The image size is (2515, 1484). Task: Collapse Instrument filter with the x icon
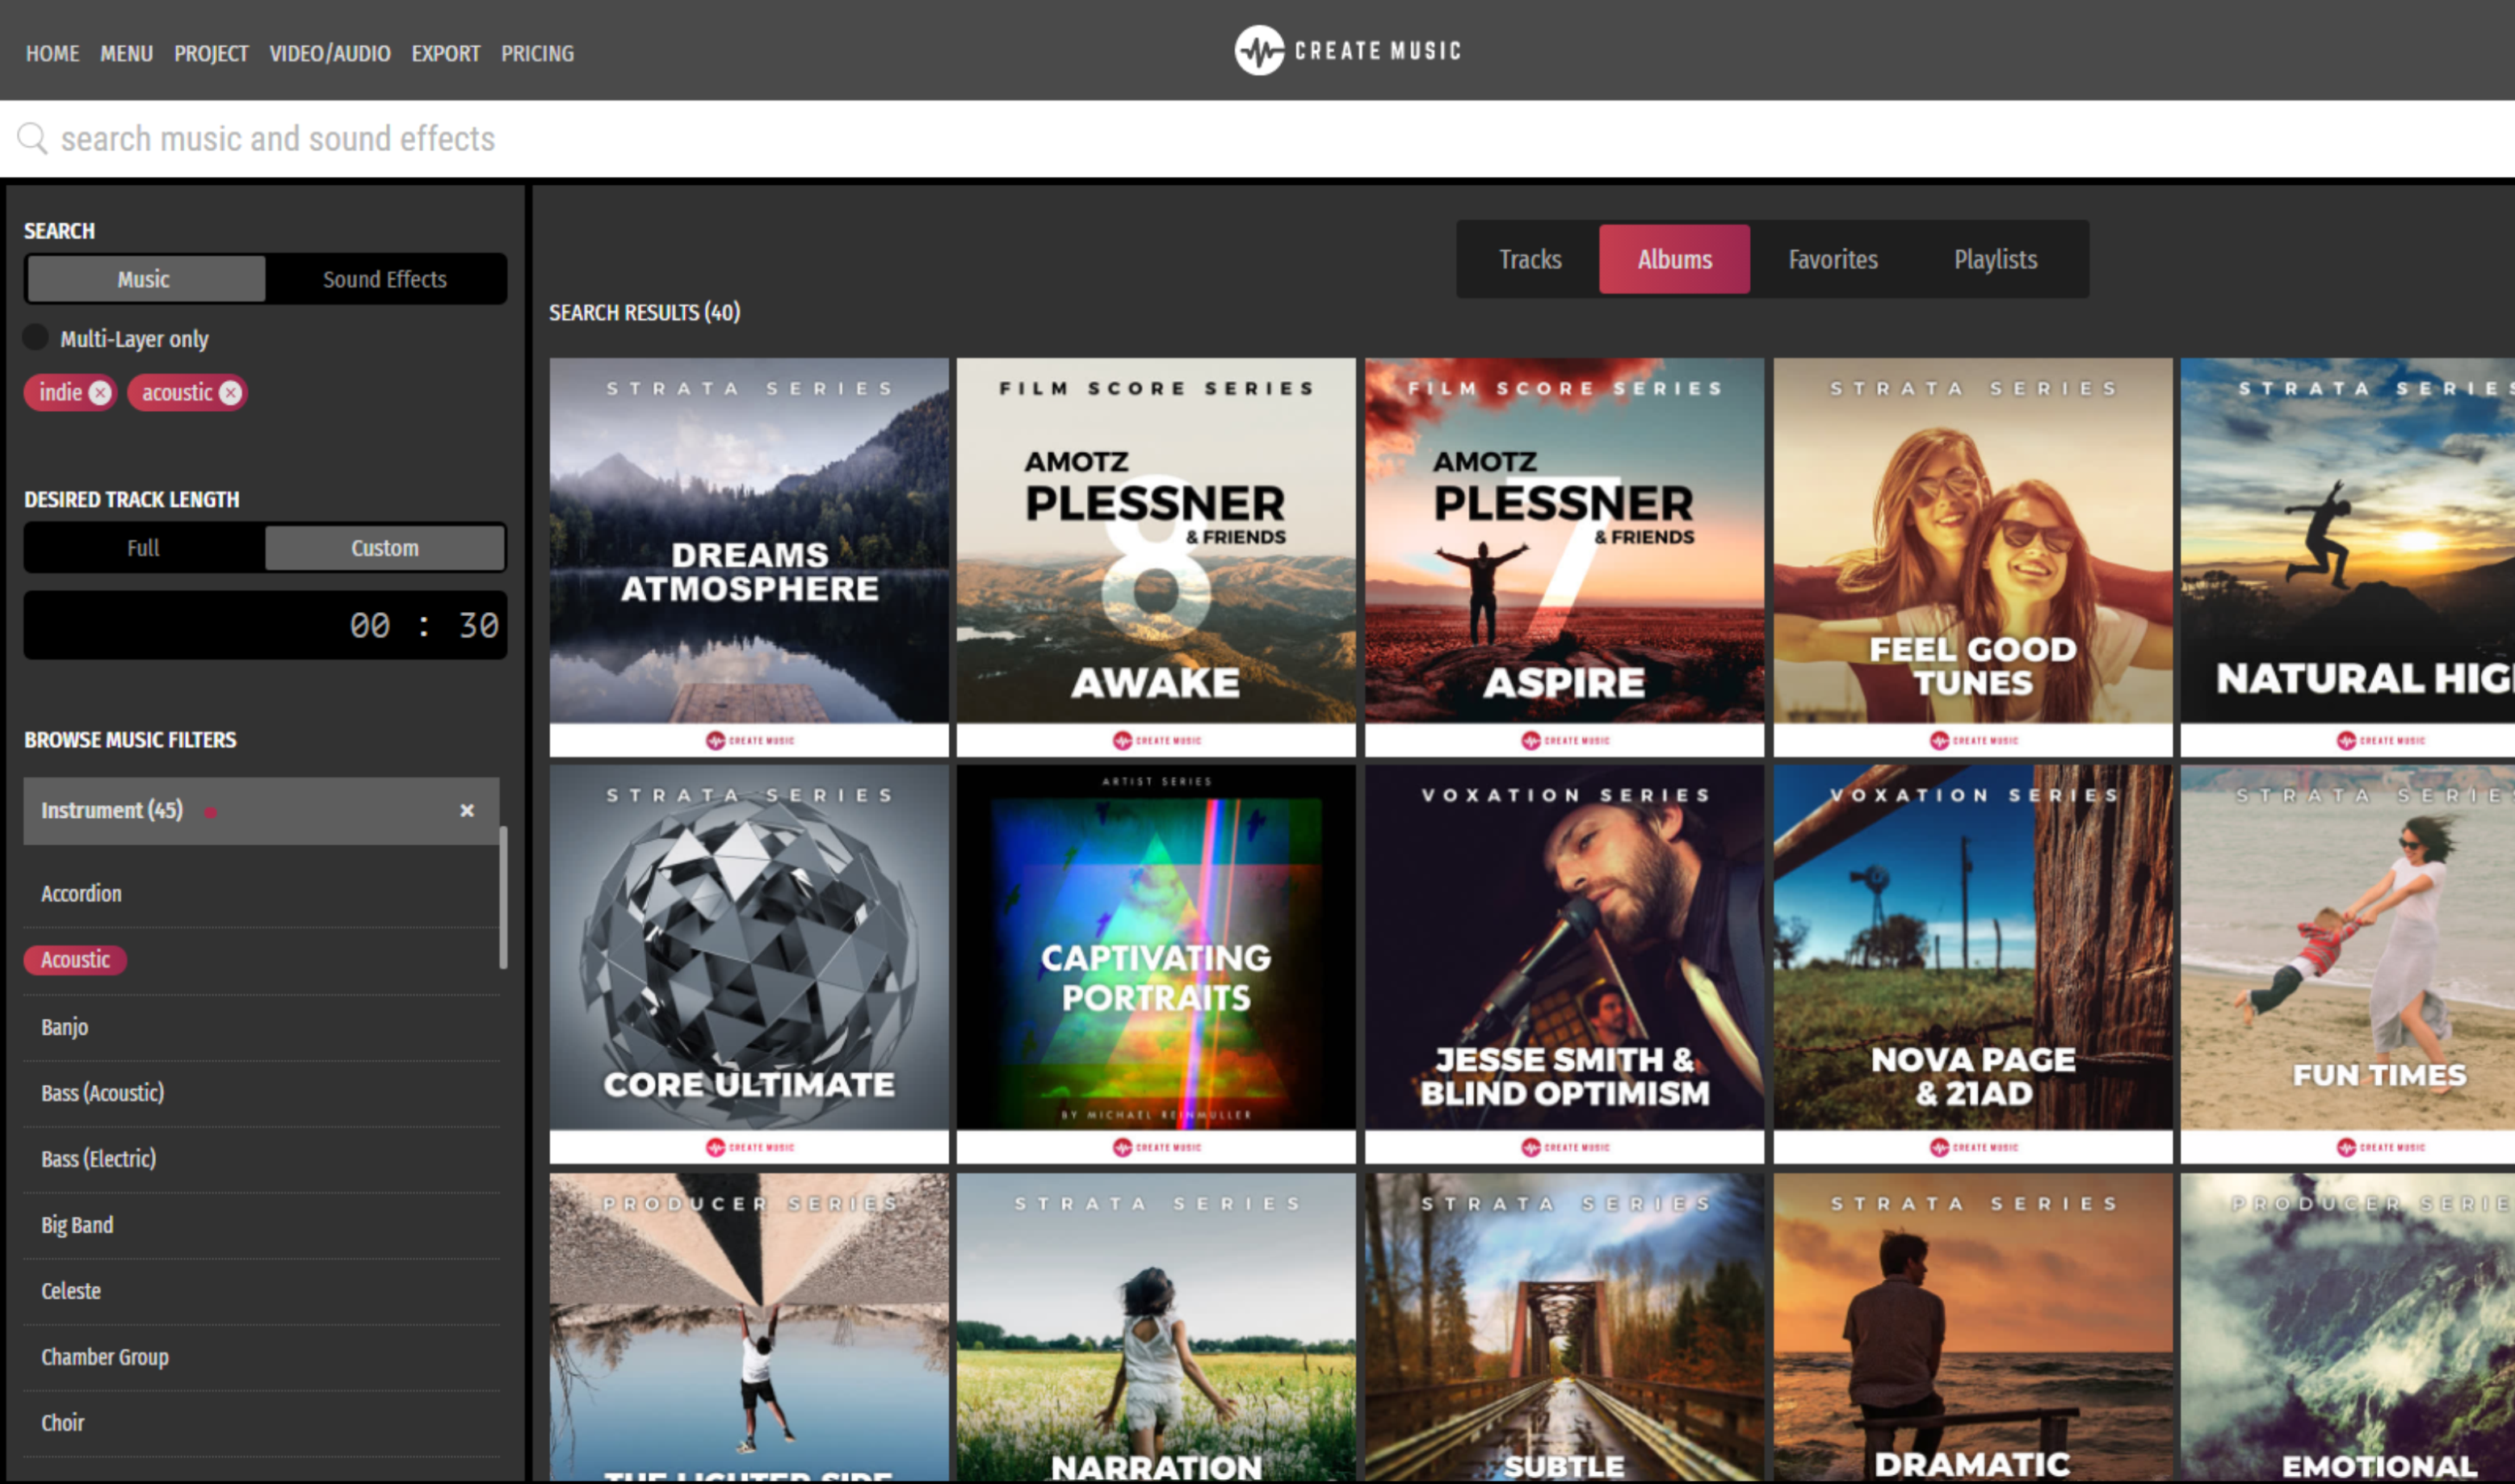[466, 811]
